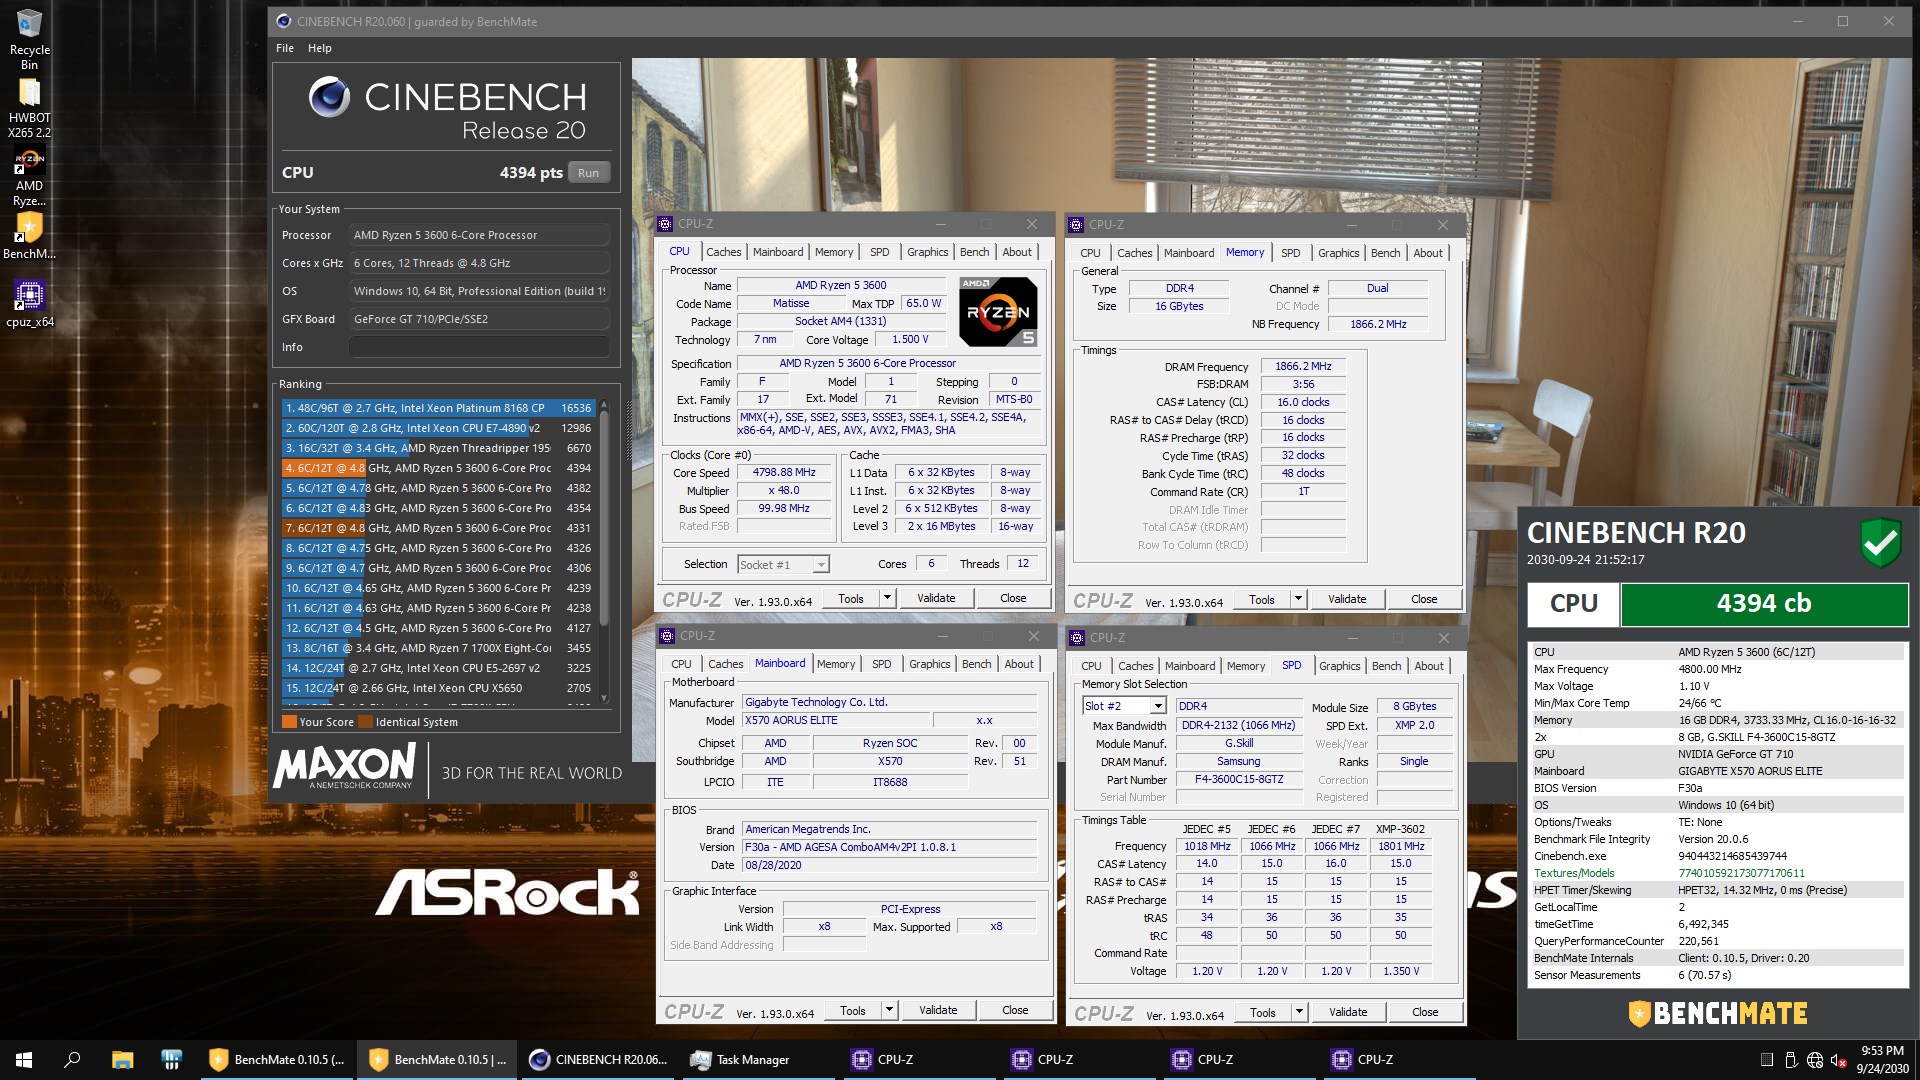Click the Core Speed value 4798.88 MHz
Viewport: 1920px width, 1080px height.
point(784,472)
